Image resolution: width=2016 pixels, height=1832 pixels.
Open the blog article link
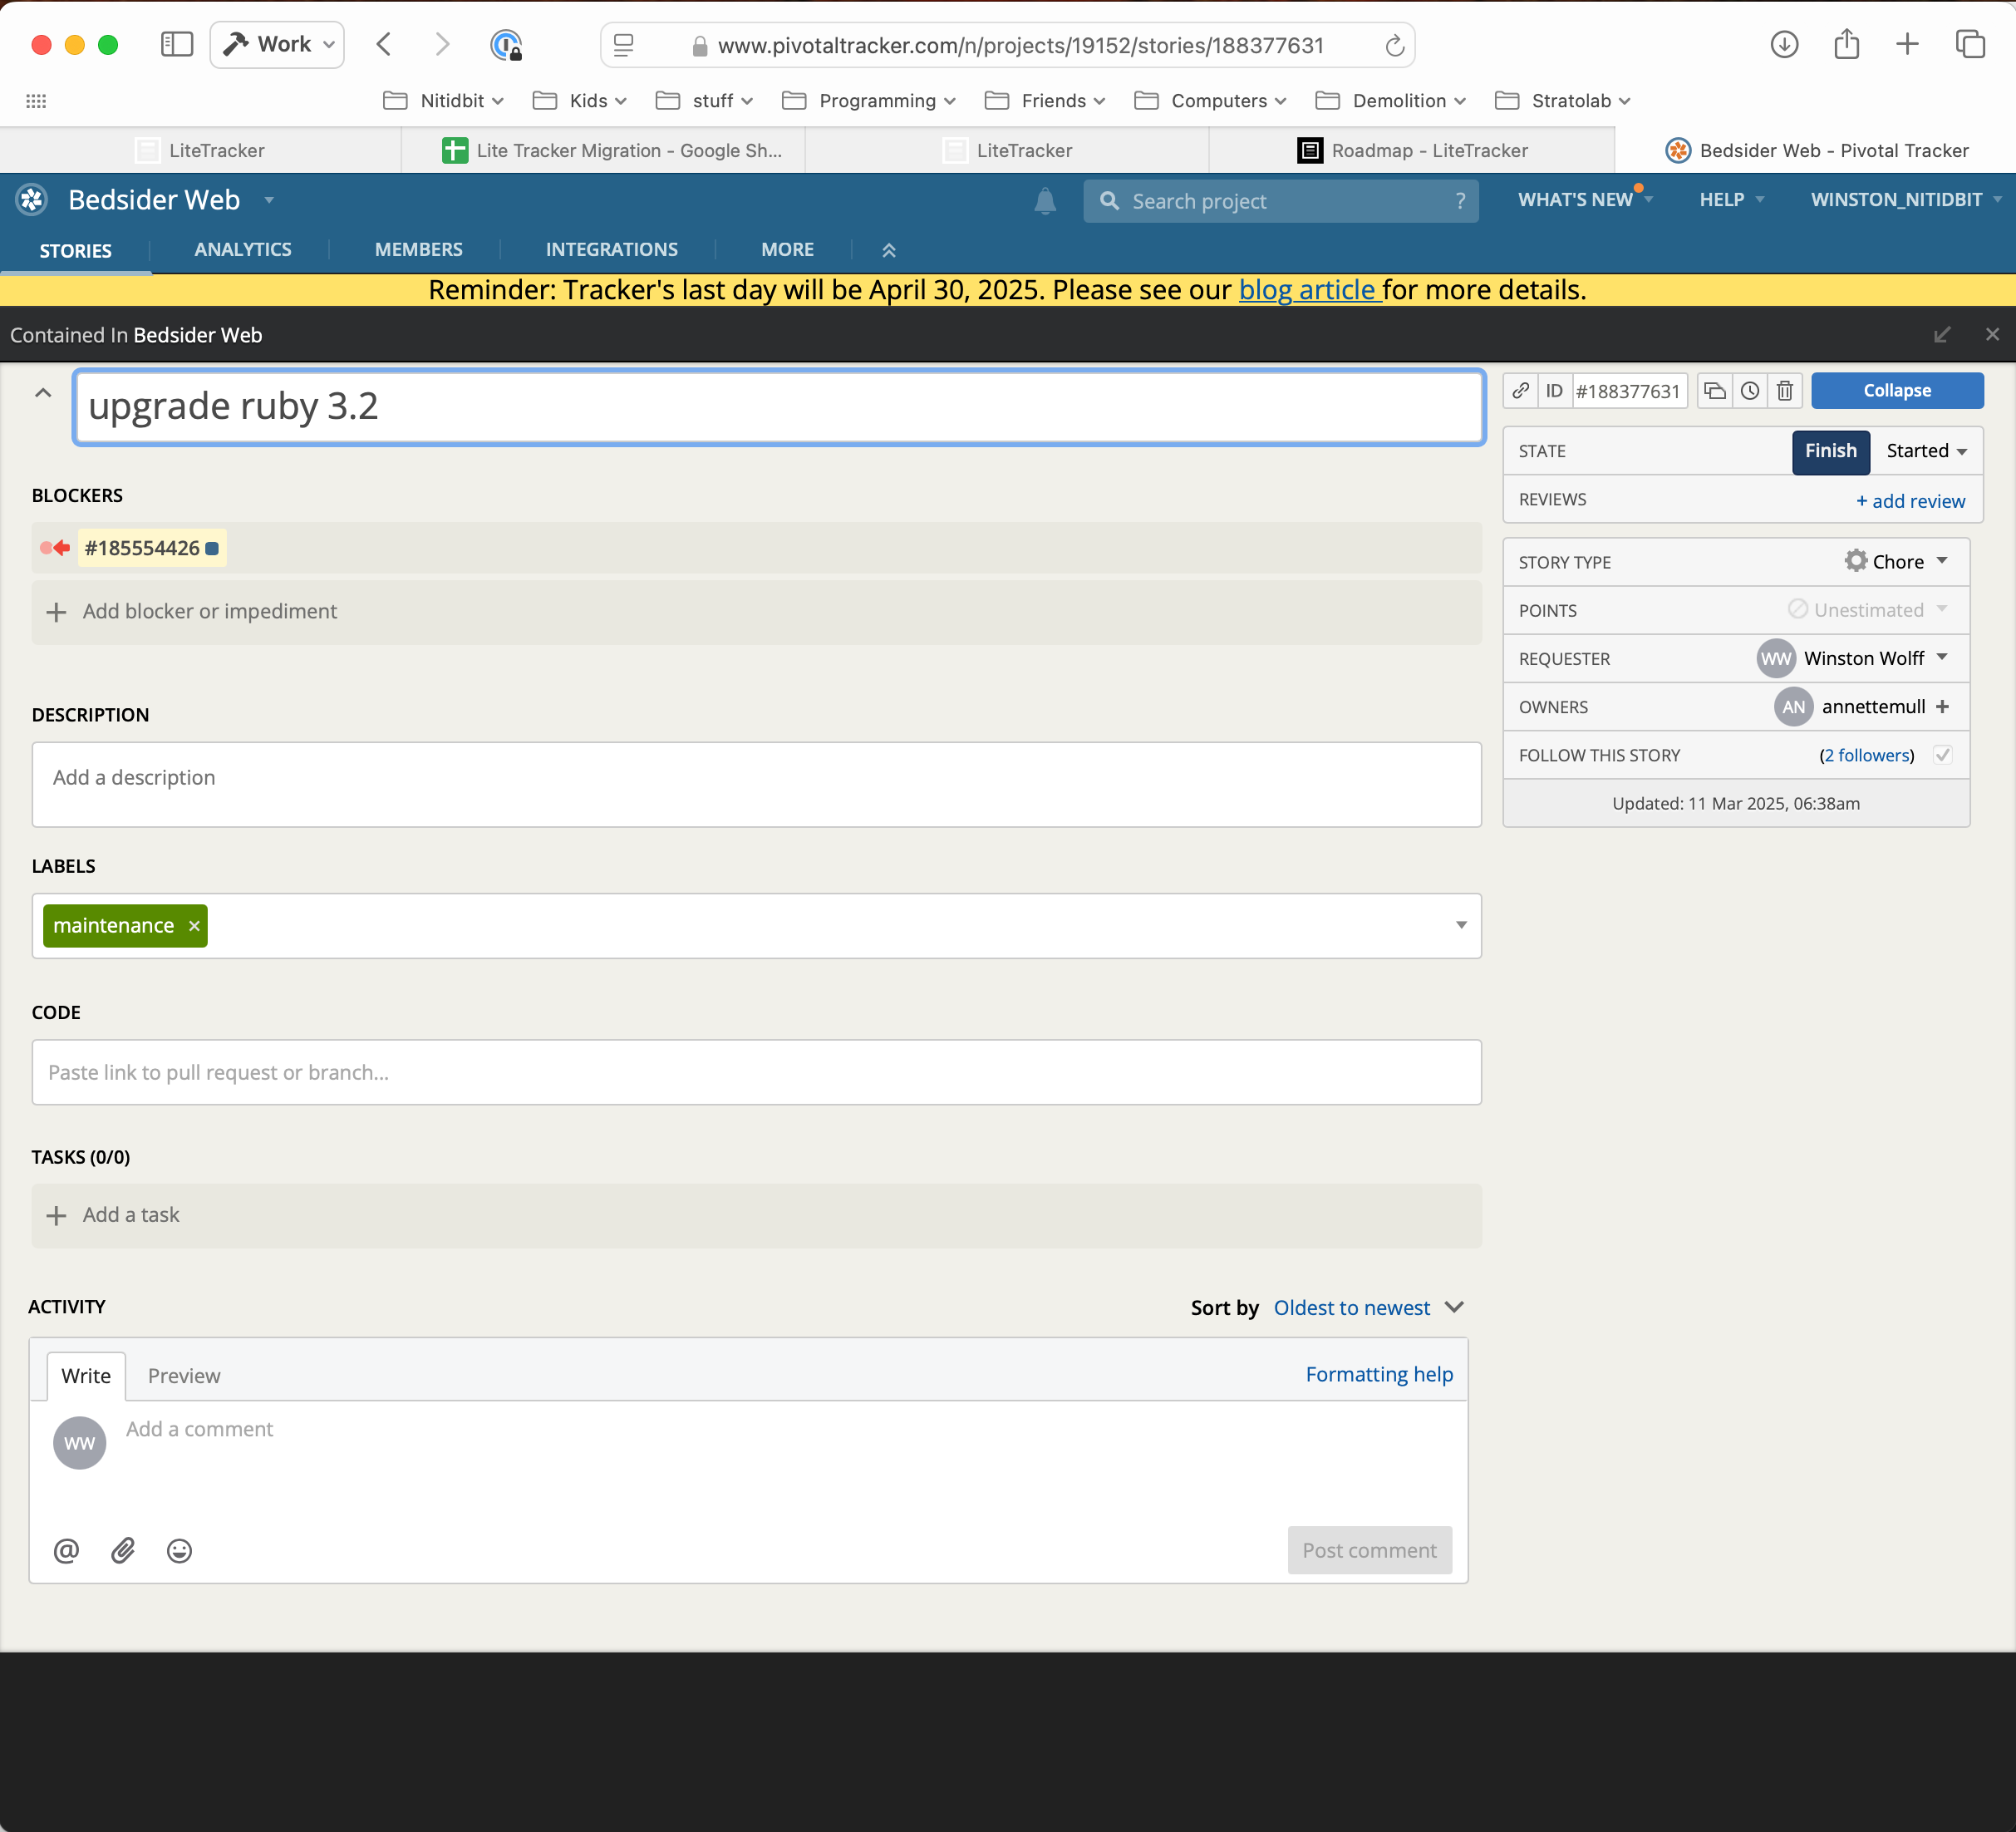tap(1309, 290)
